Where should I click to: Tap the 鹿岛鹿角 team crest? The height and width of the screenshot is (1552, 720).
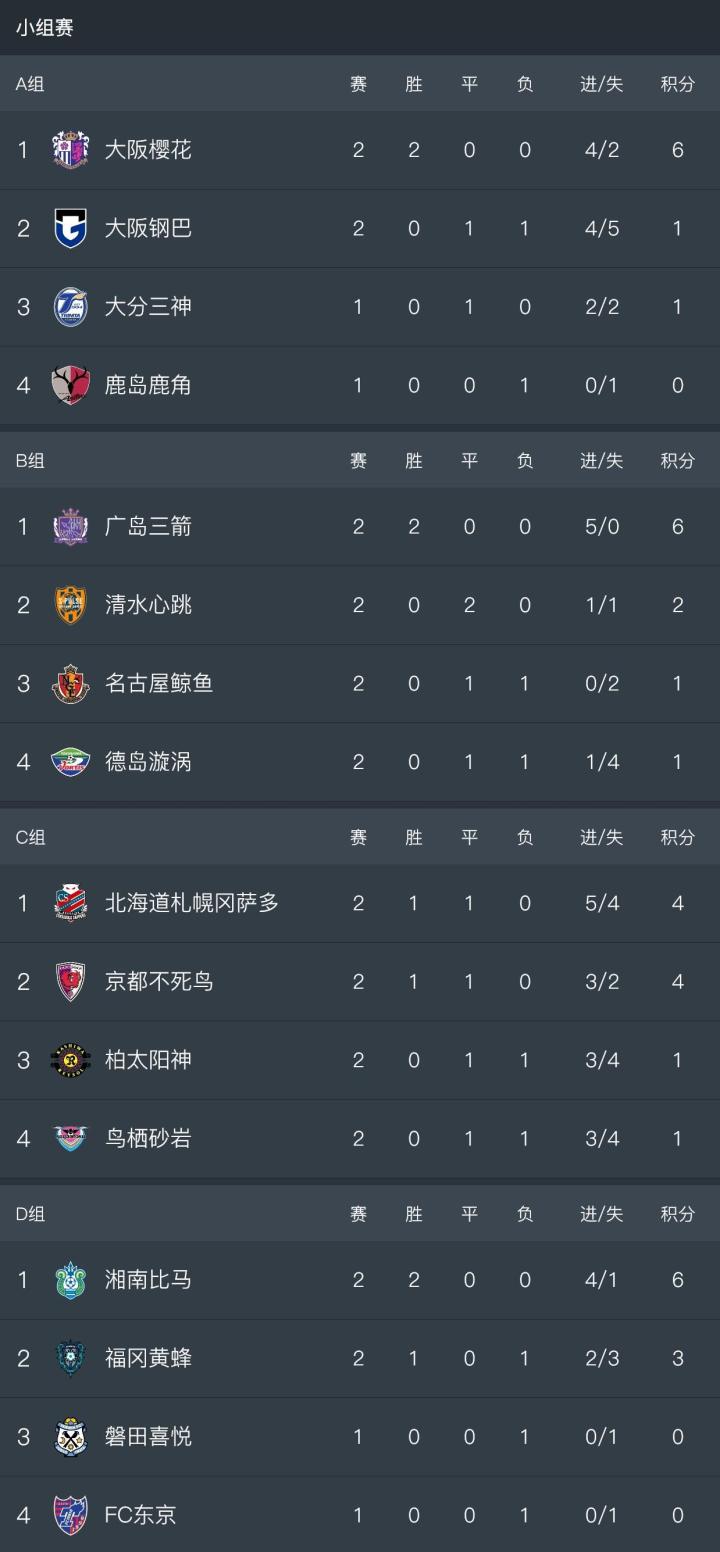click(71, 385)
